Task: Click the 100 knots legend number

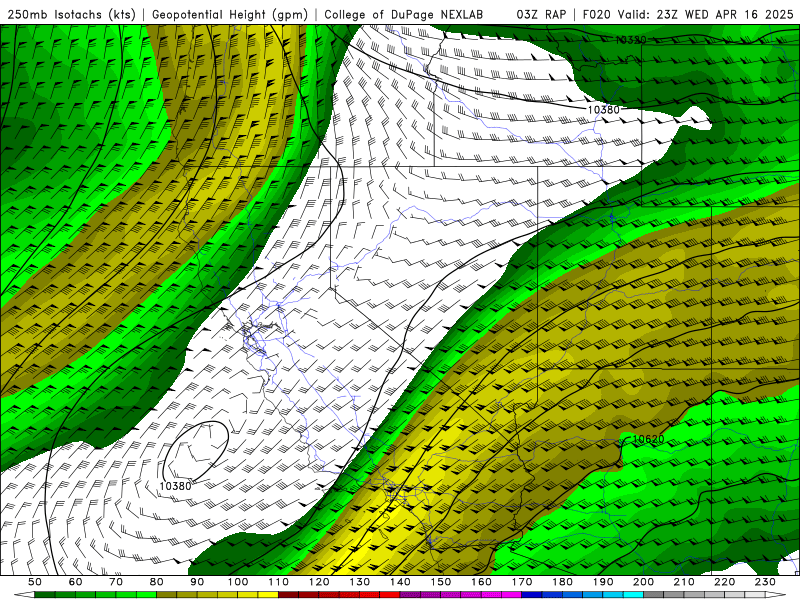Action: click(x=238, y=582)
